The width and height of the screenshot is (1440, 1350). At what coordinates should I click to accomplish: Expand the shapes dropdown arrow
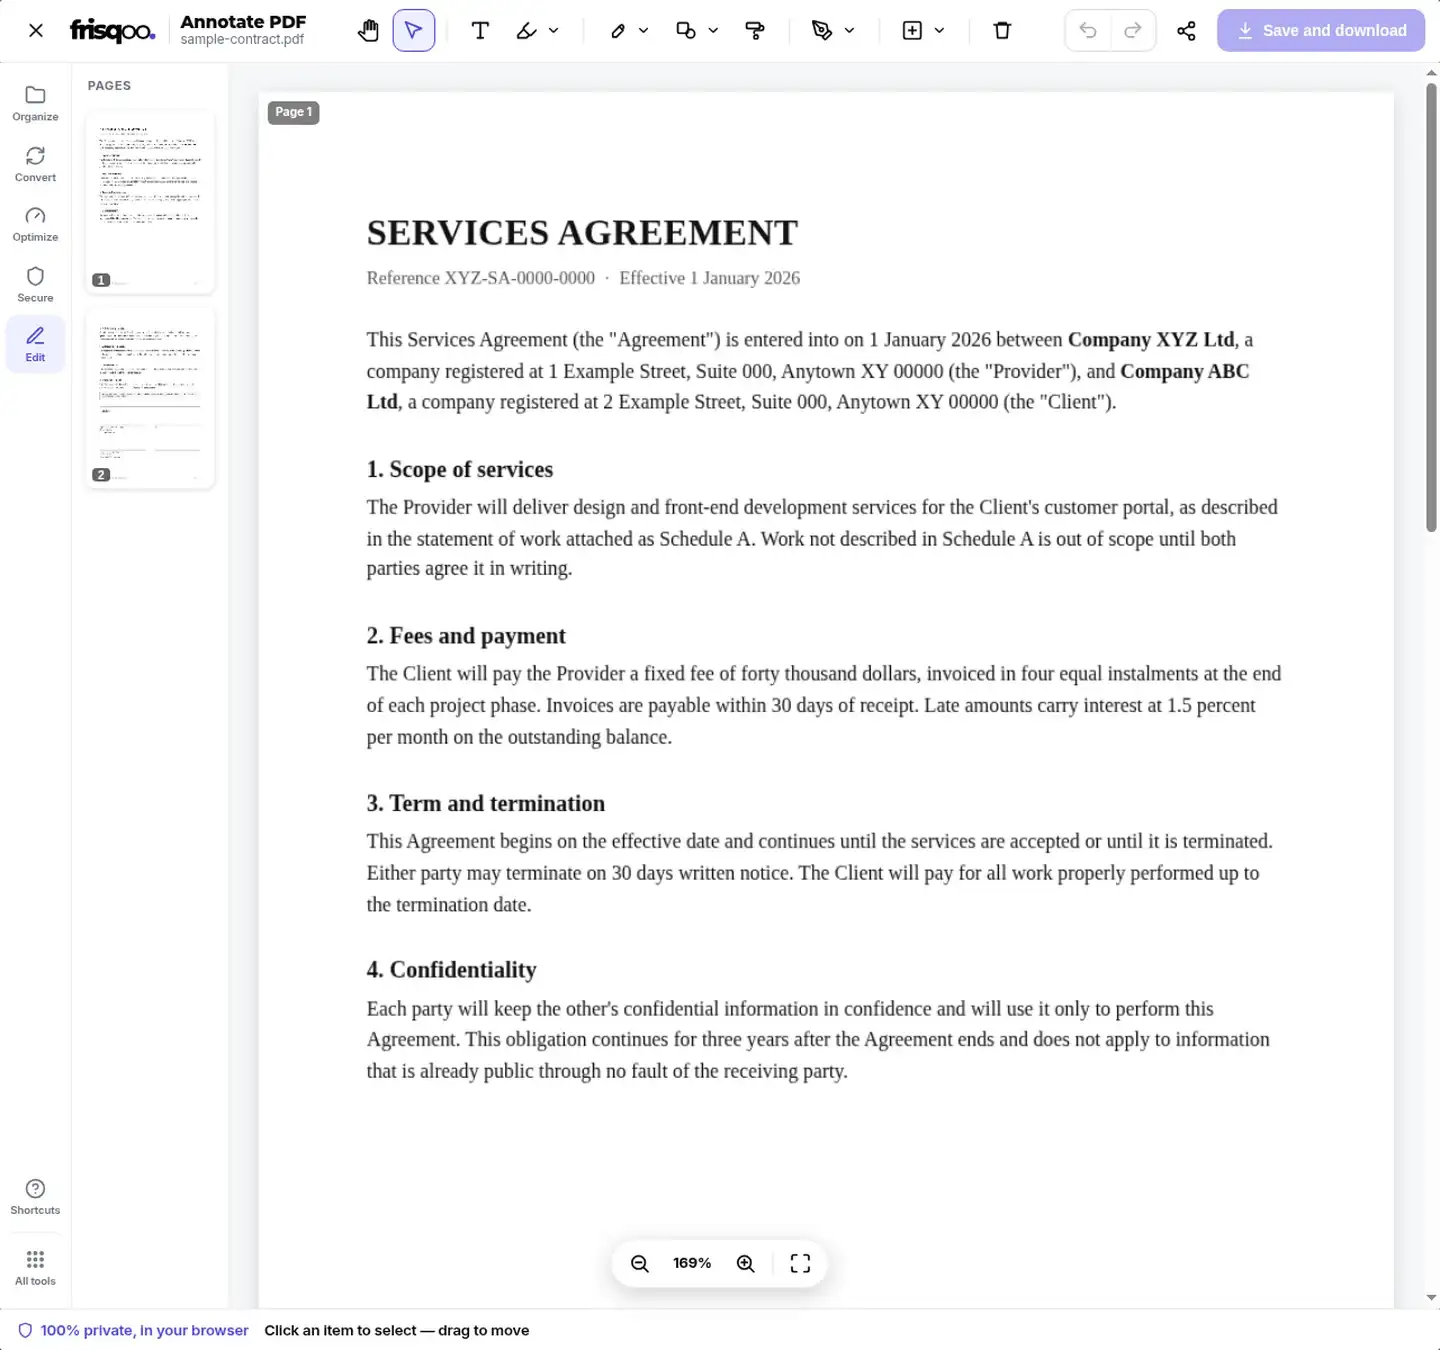(x=713, y=31)
